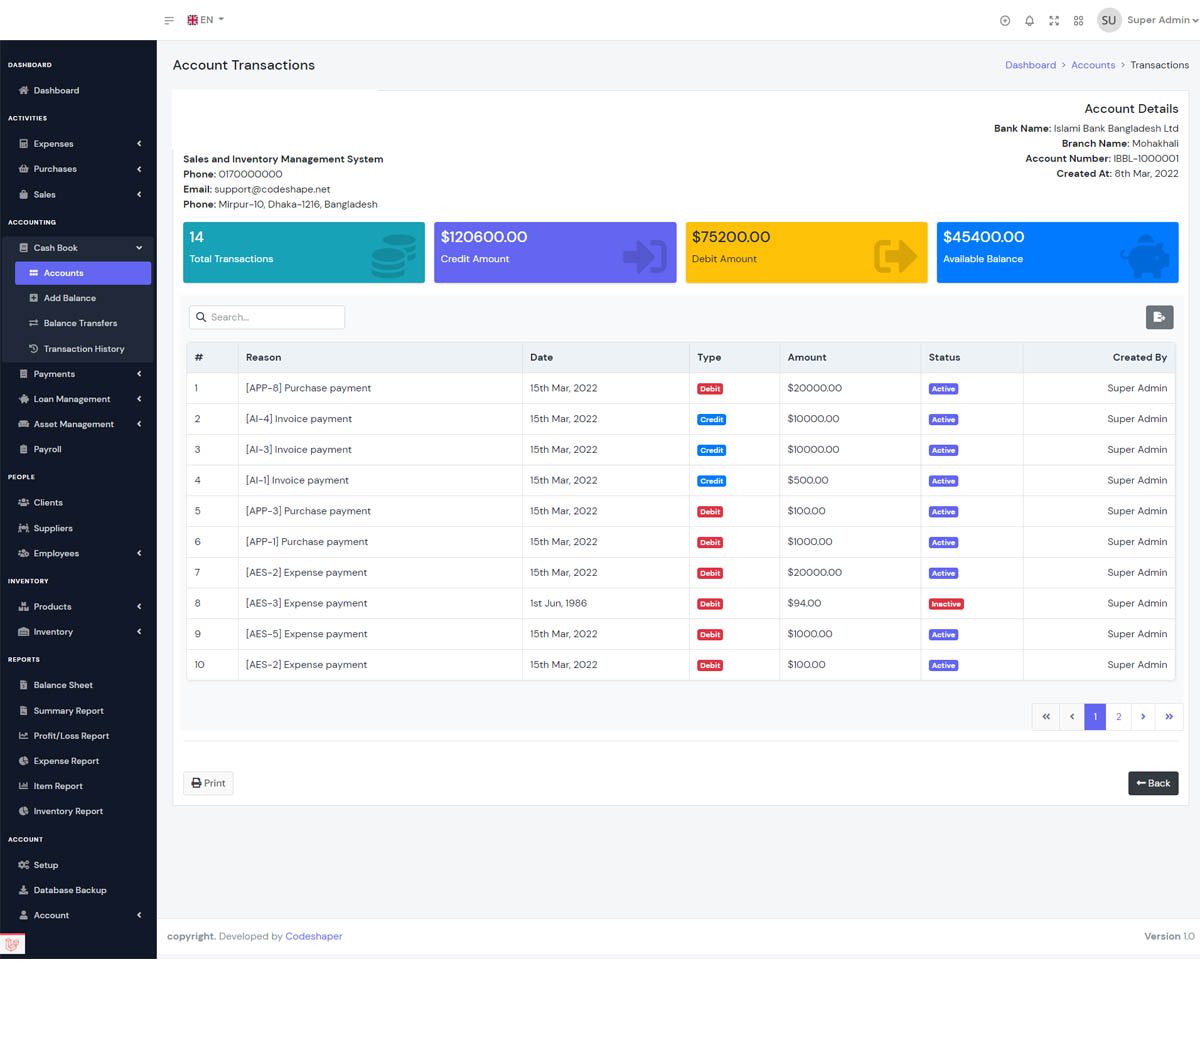Image resolution: width=1200 pixels, height=1045 pixels.
Task: Click the Laravel debug icon at bottom-left
Action: coord(13,944)
